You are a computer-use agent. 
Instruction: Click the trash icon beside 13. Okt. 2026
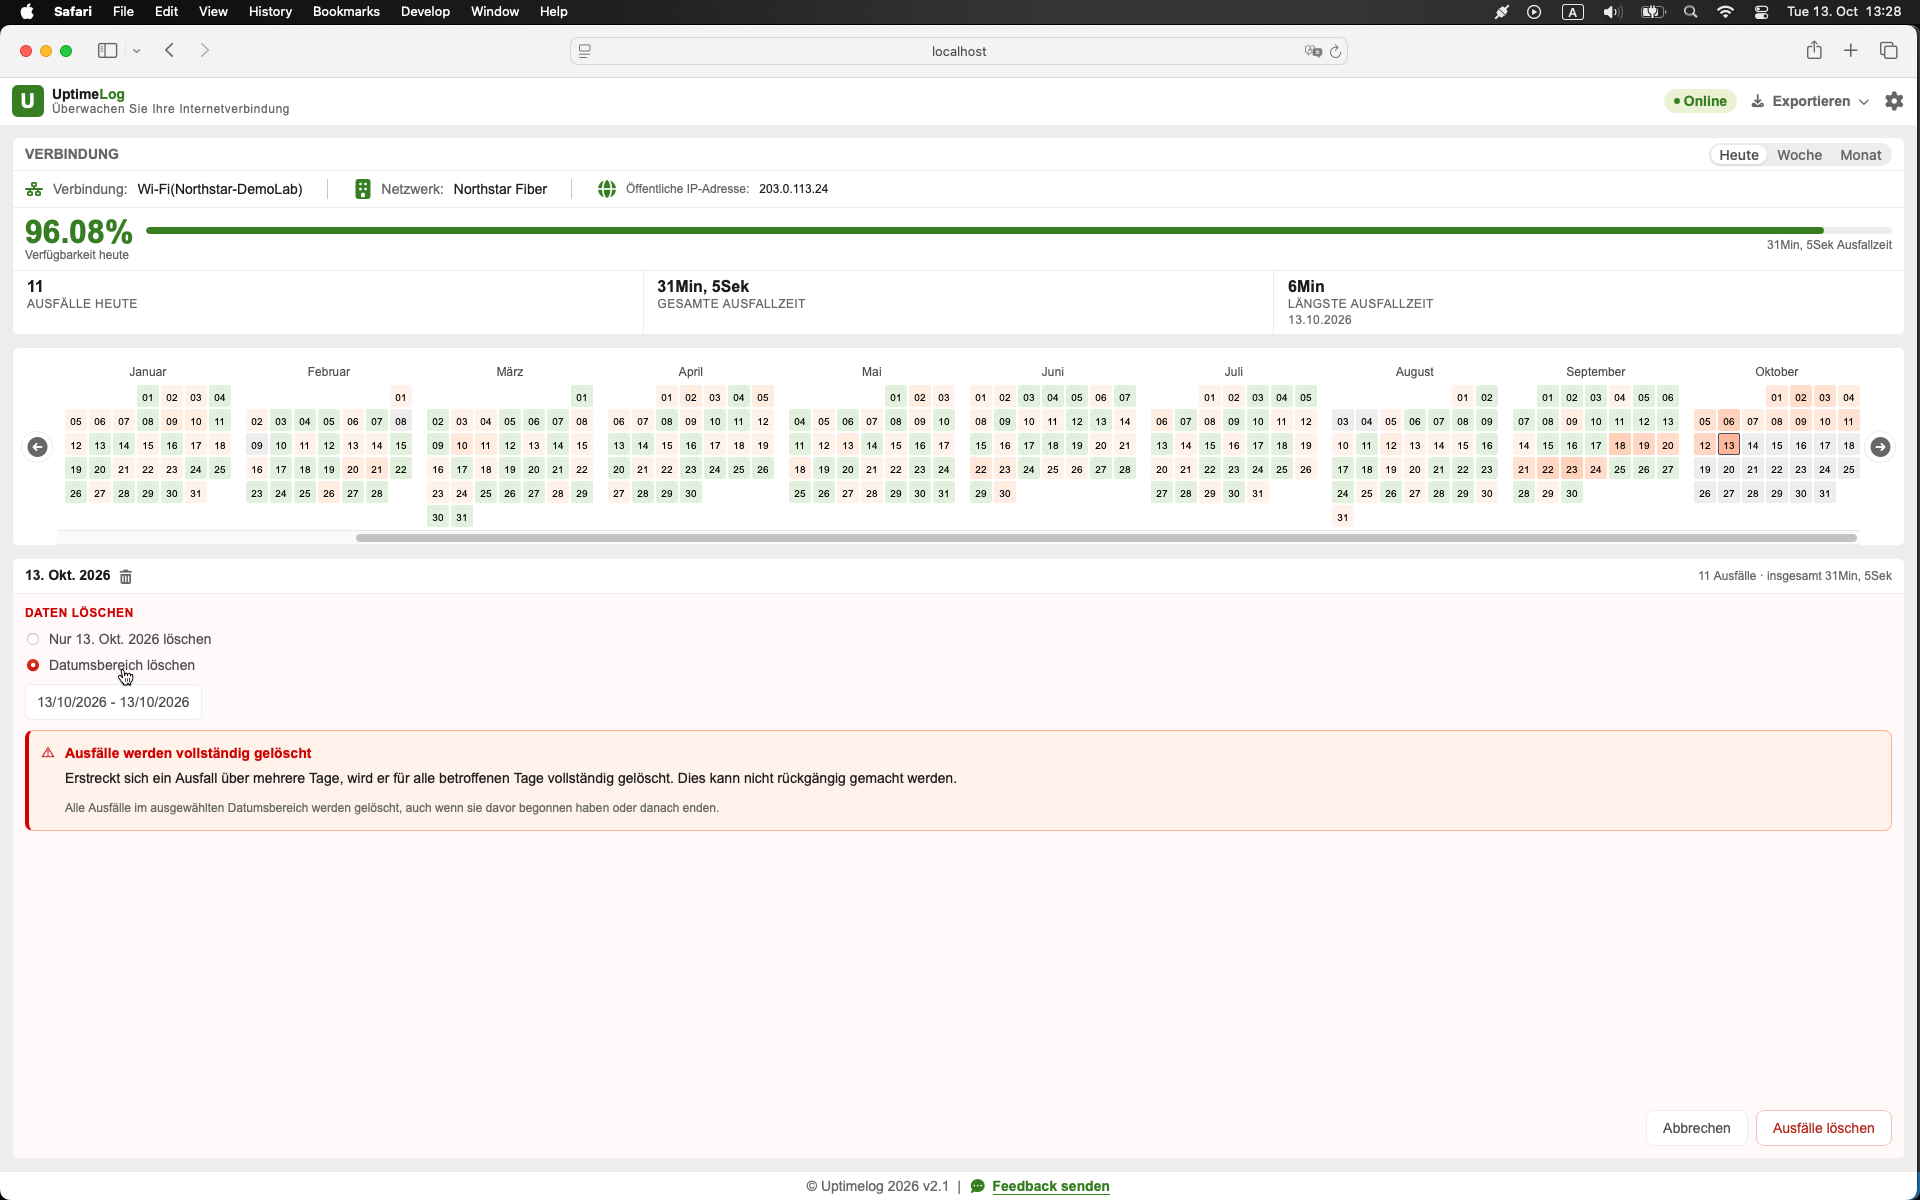[126, 577]
